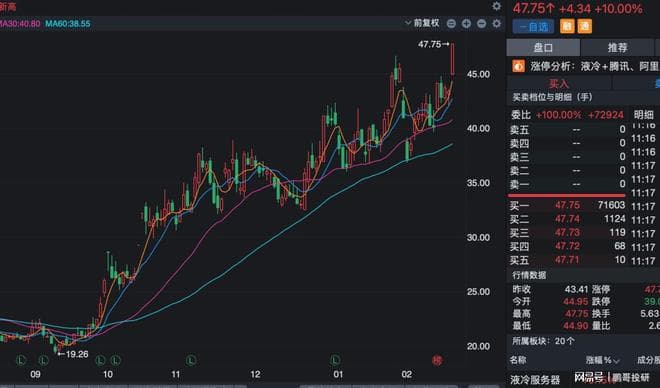Viewport: 660px width, 388px height.
Task: Open the 前复权 adjustment dropdown
Action: (422, 23)
